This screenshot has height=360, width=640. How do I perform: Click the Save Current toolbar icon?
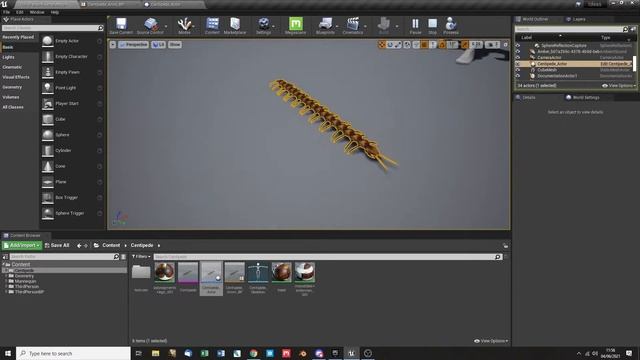[x=121, y=26]
